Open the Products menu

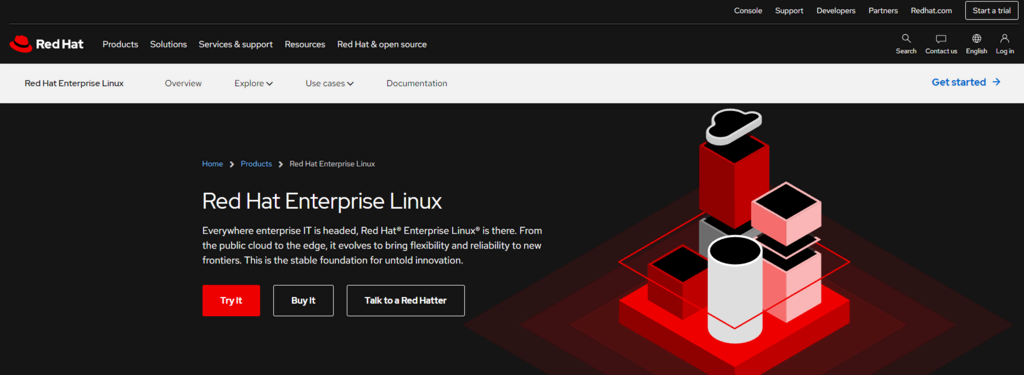[120, 44]
